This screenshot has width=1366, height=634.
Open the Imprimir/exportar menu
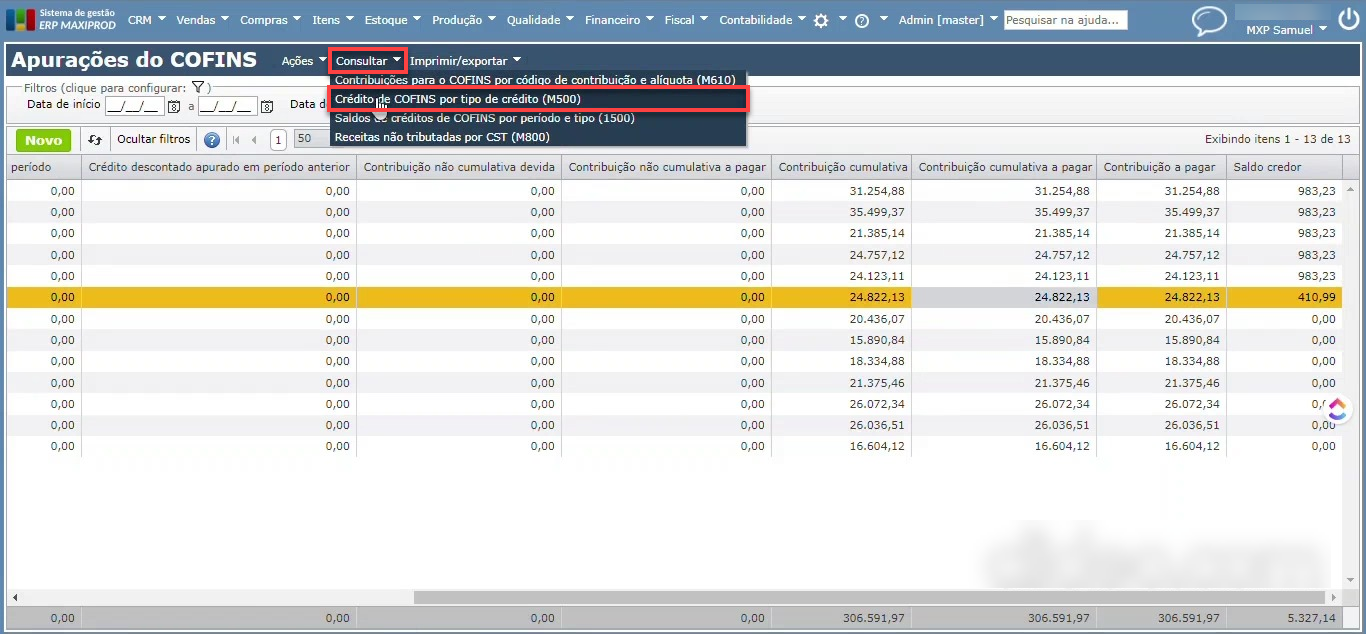tap(465, 61)
